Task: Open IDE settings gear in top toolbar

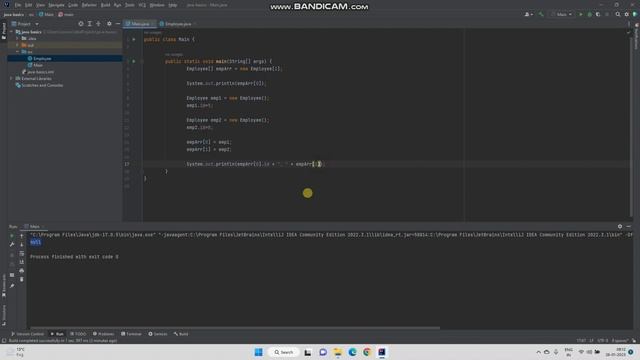Action: point(627,14)
